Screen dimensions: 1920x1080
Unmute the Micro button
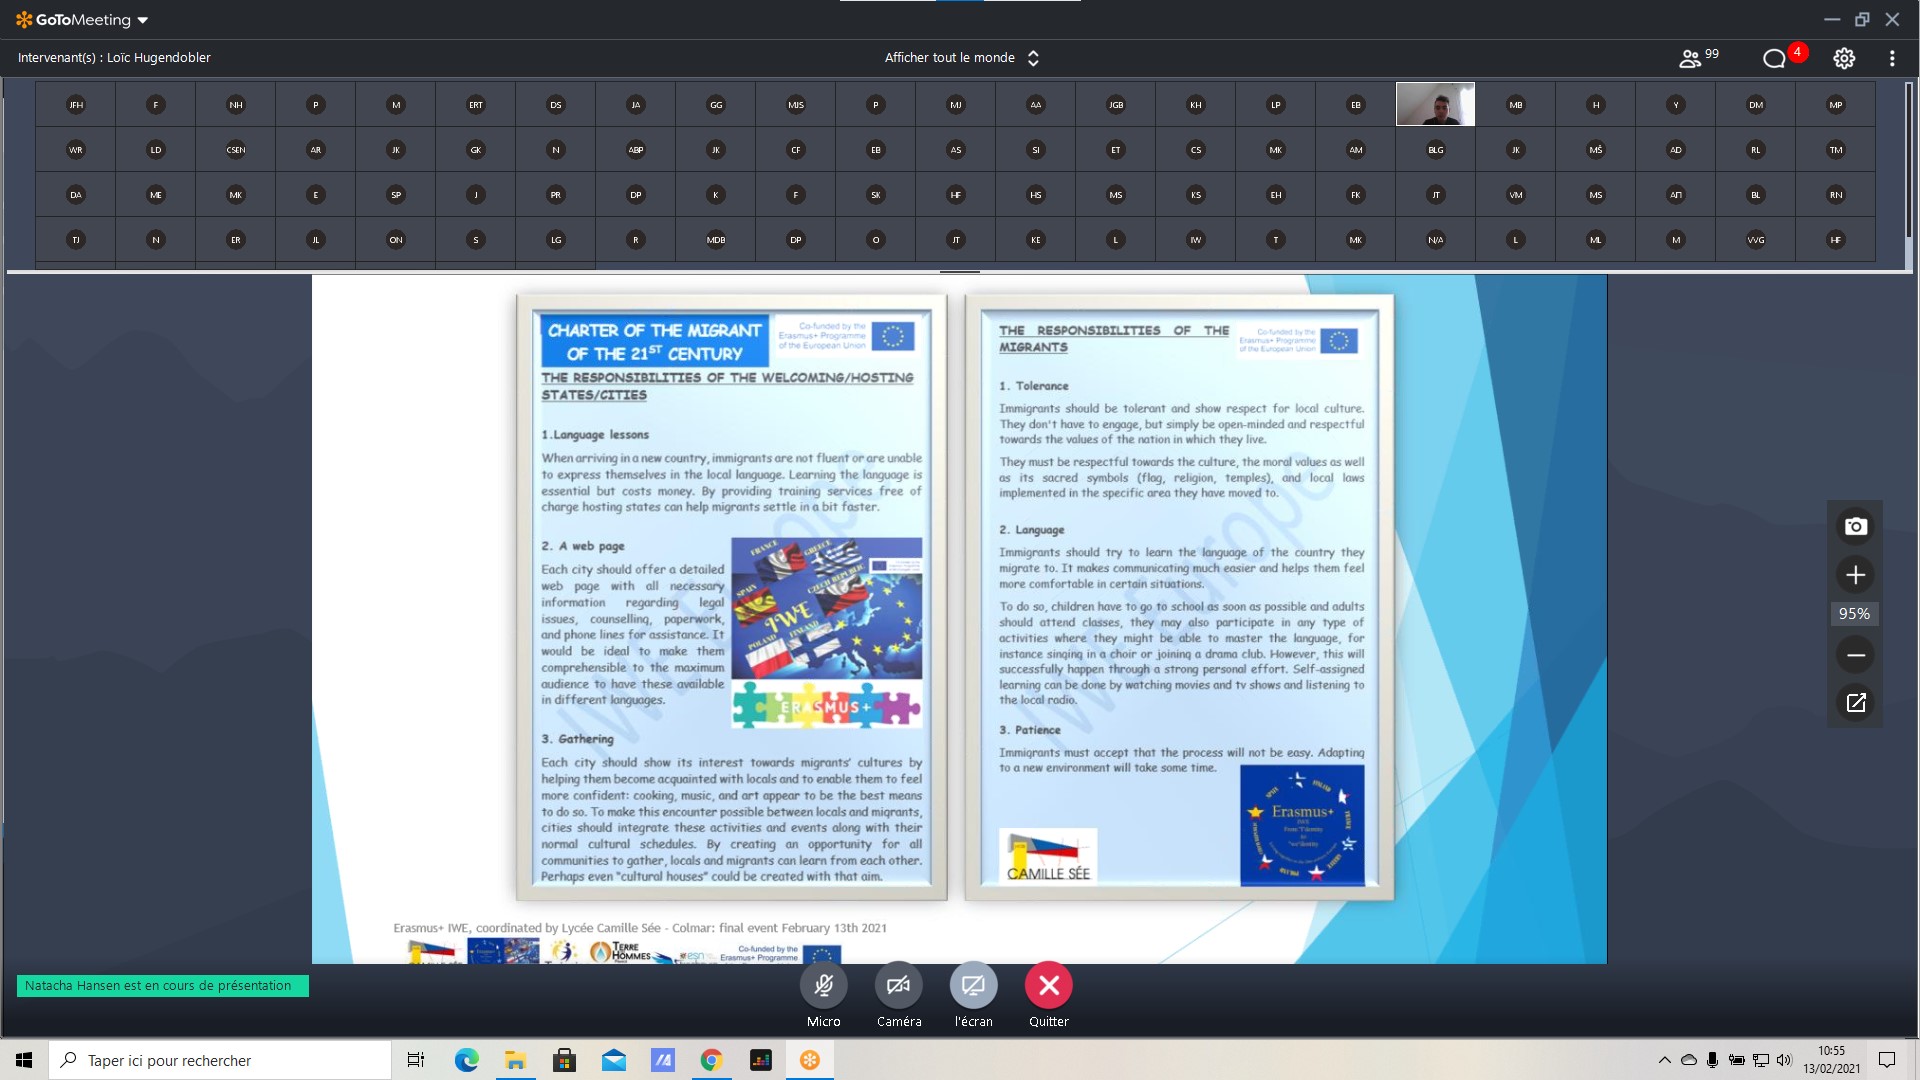(x=823, y=986)
